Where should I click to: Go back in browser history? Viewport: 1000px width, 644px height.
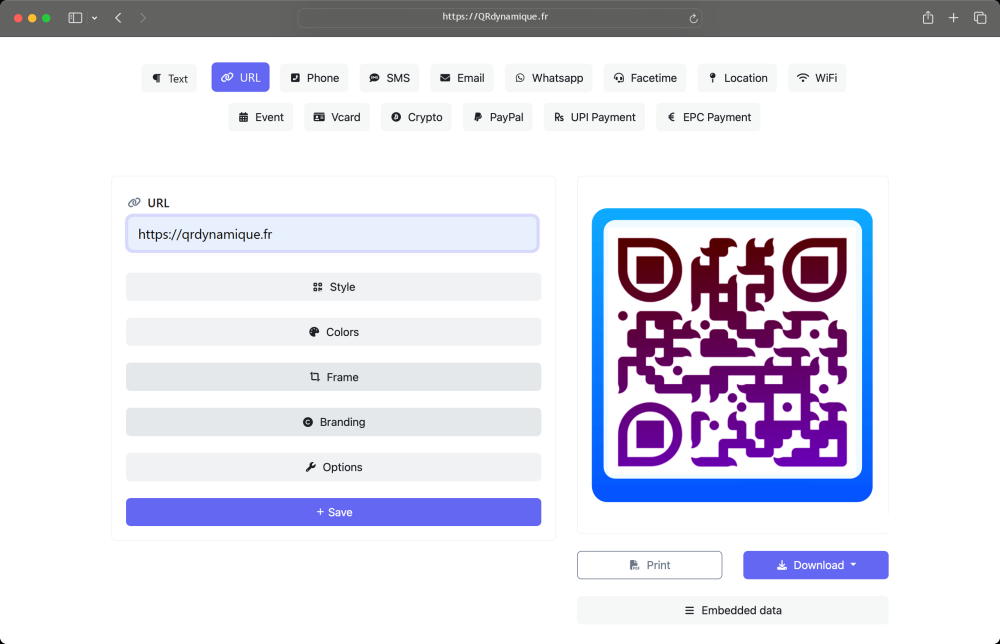118,18
